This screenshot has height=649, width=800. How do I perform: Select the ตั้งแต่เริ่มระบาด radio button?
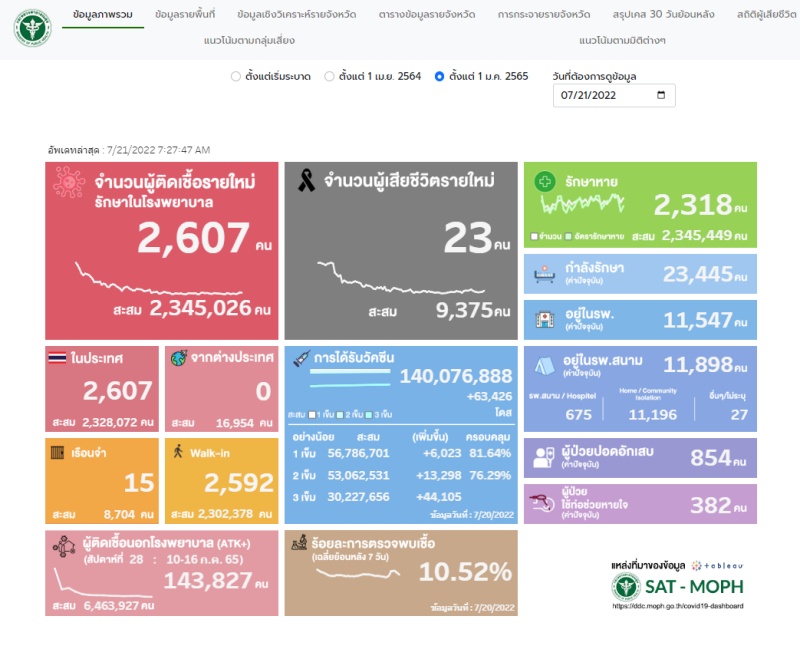[x=236, y=76]
